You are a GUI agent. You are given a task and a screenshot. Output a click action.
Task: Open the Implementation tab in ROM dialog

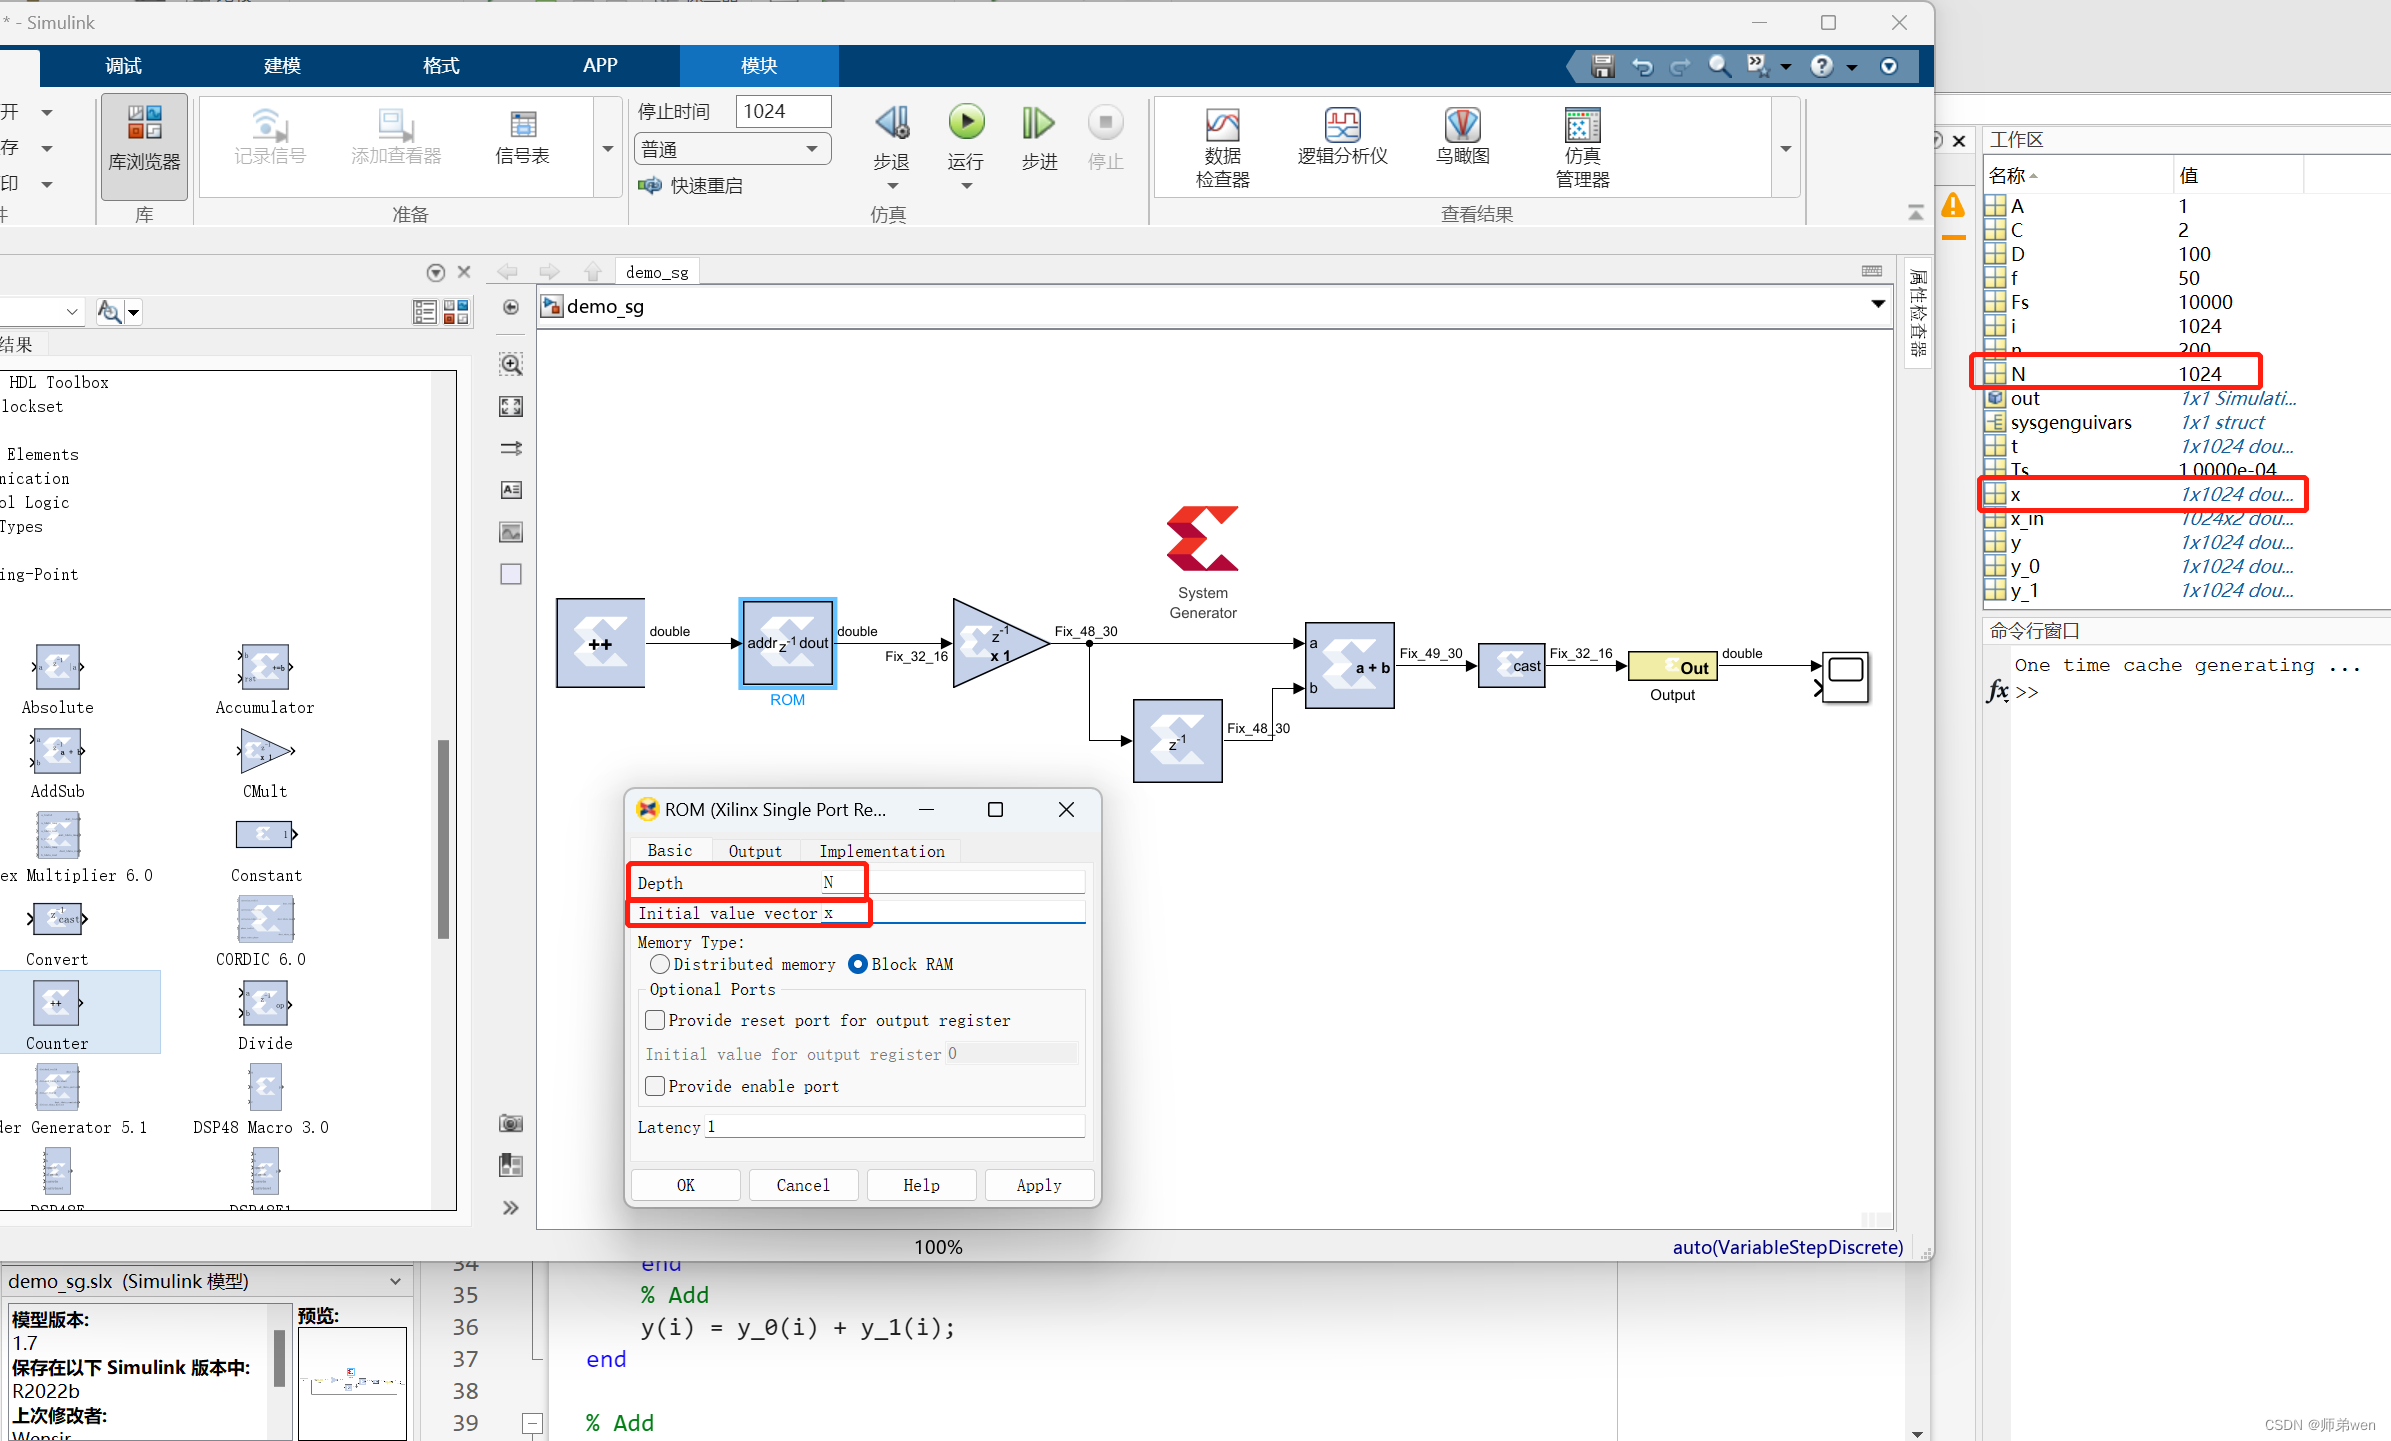(x=881, y=850)
